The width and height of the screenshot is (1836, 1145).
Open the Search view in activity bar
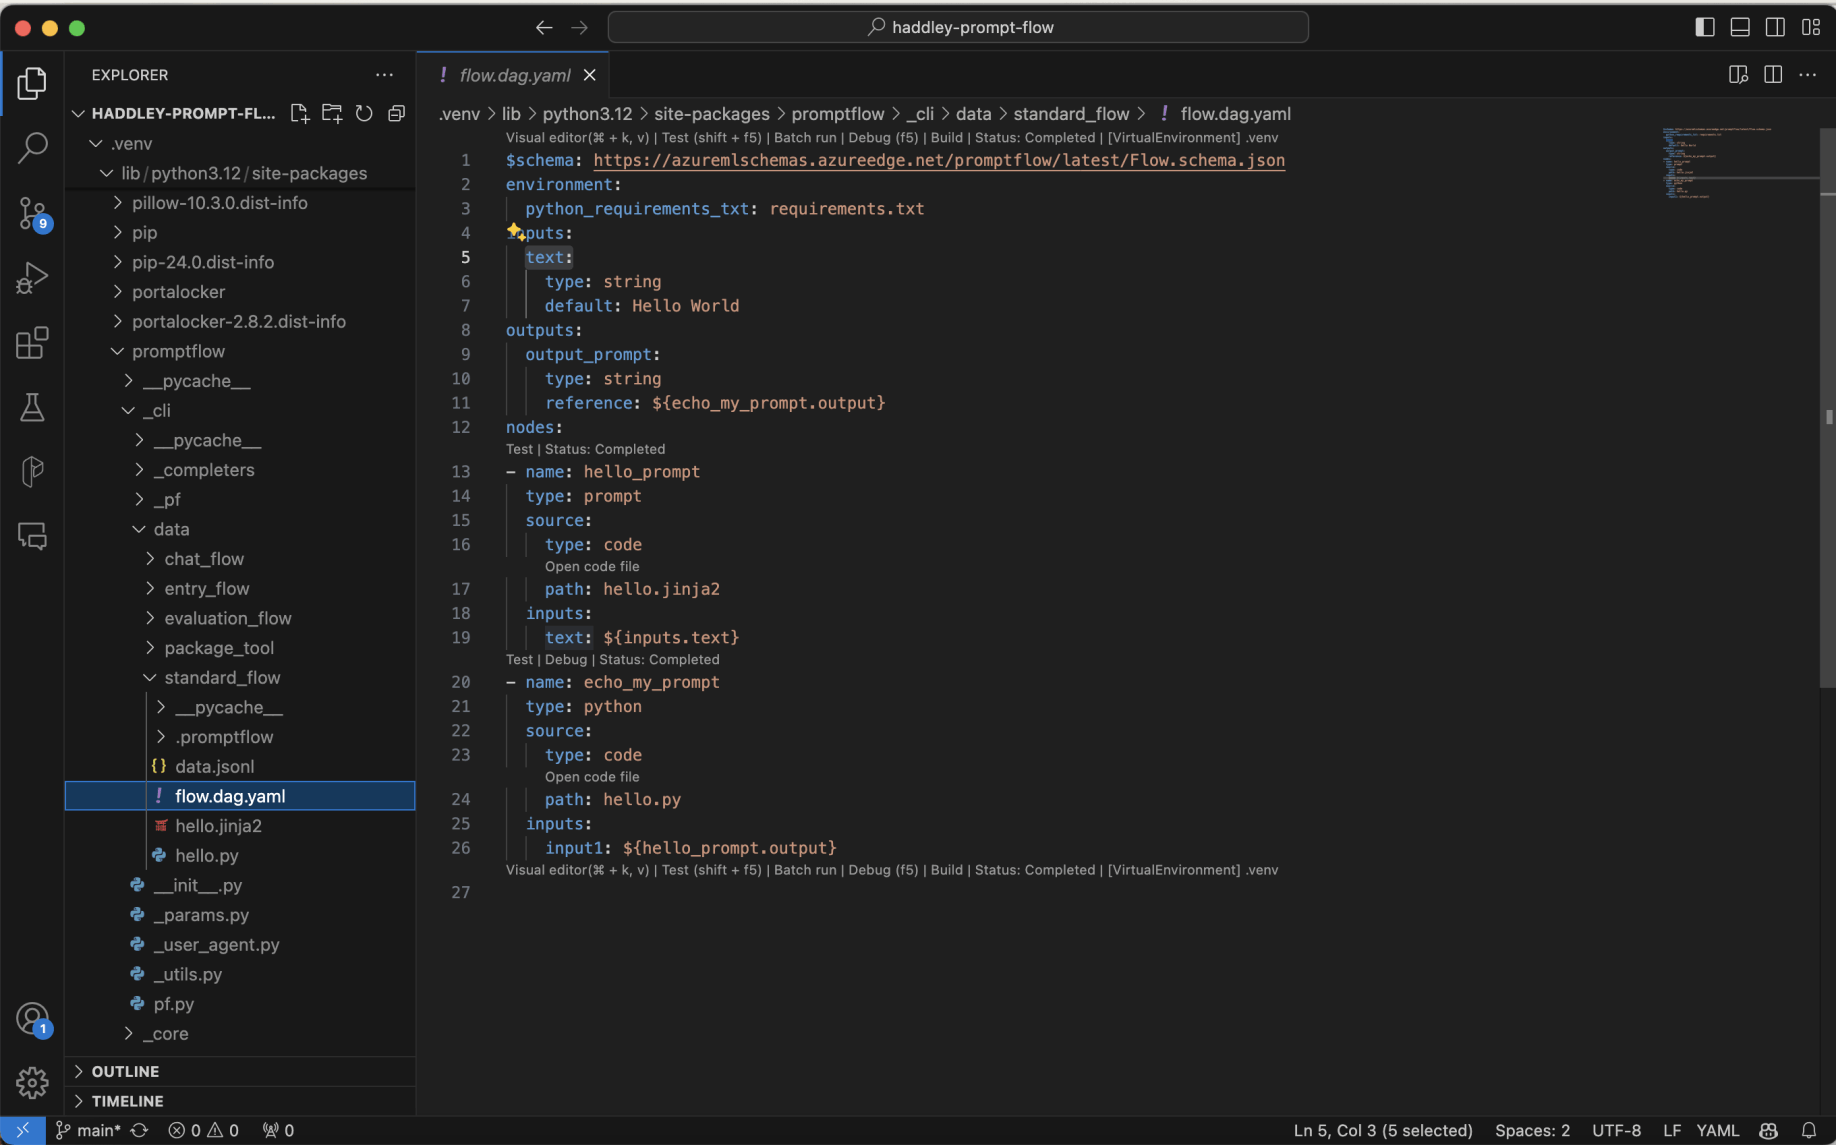pyautogui.click(x=32, y=148)
